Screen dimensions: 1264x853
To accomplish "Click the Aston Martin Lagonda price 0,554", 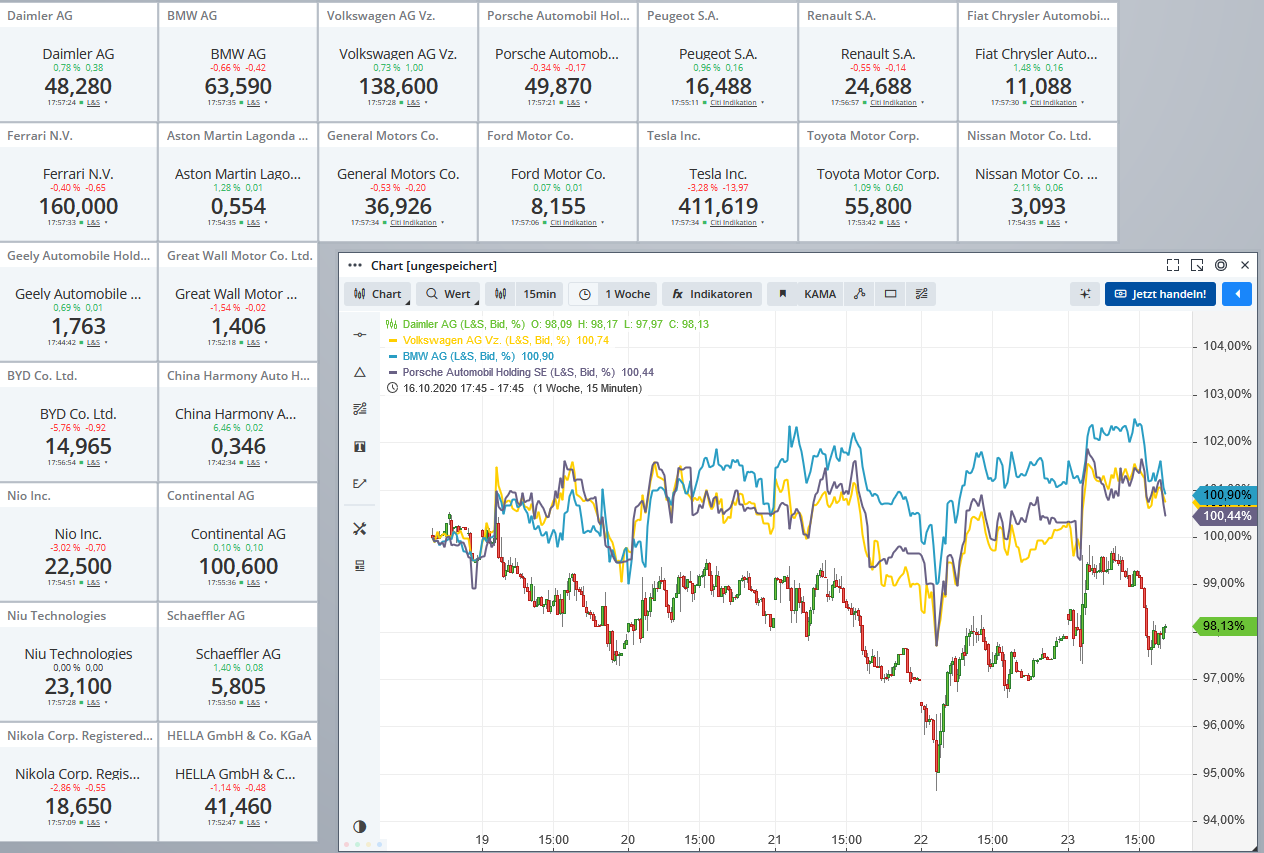I will pyautogui.click(x=238, y=206).
